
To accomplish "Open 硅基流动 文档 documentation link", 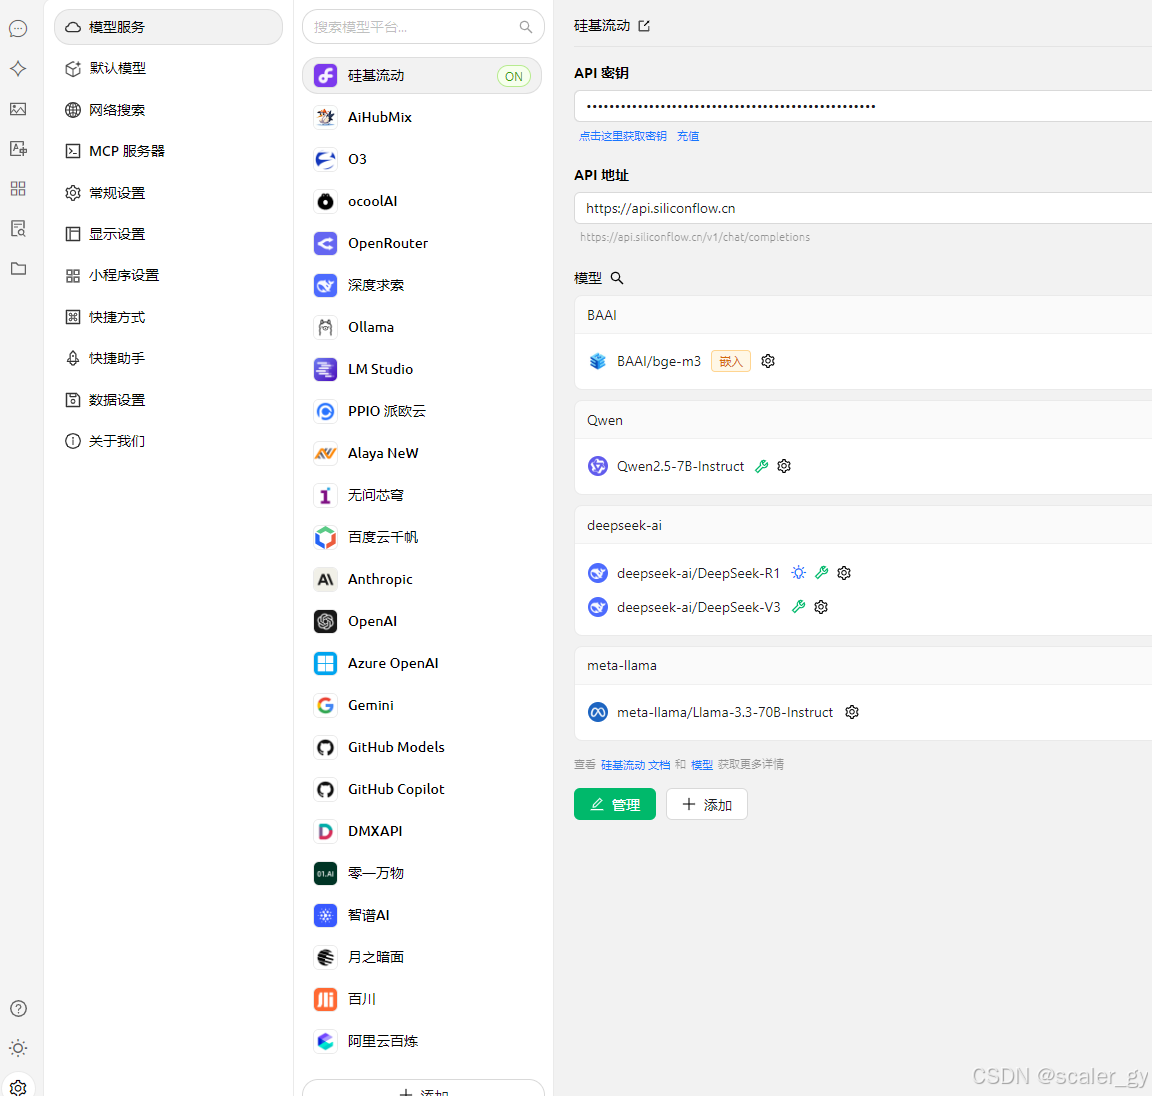I will 636,765.
